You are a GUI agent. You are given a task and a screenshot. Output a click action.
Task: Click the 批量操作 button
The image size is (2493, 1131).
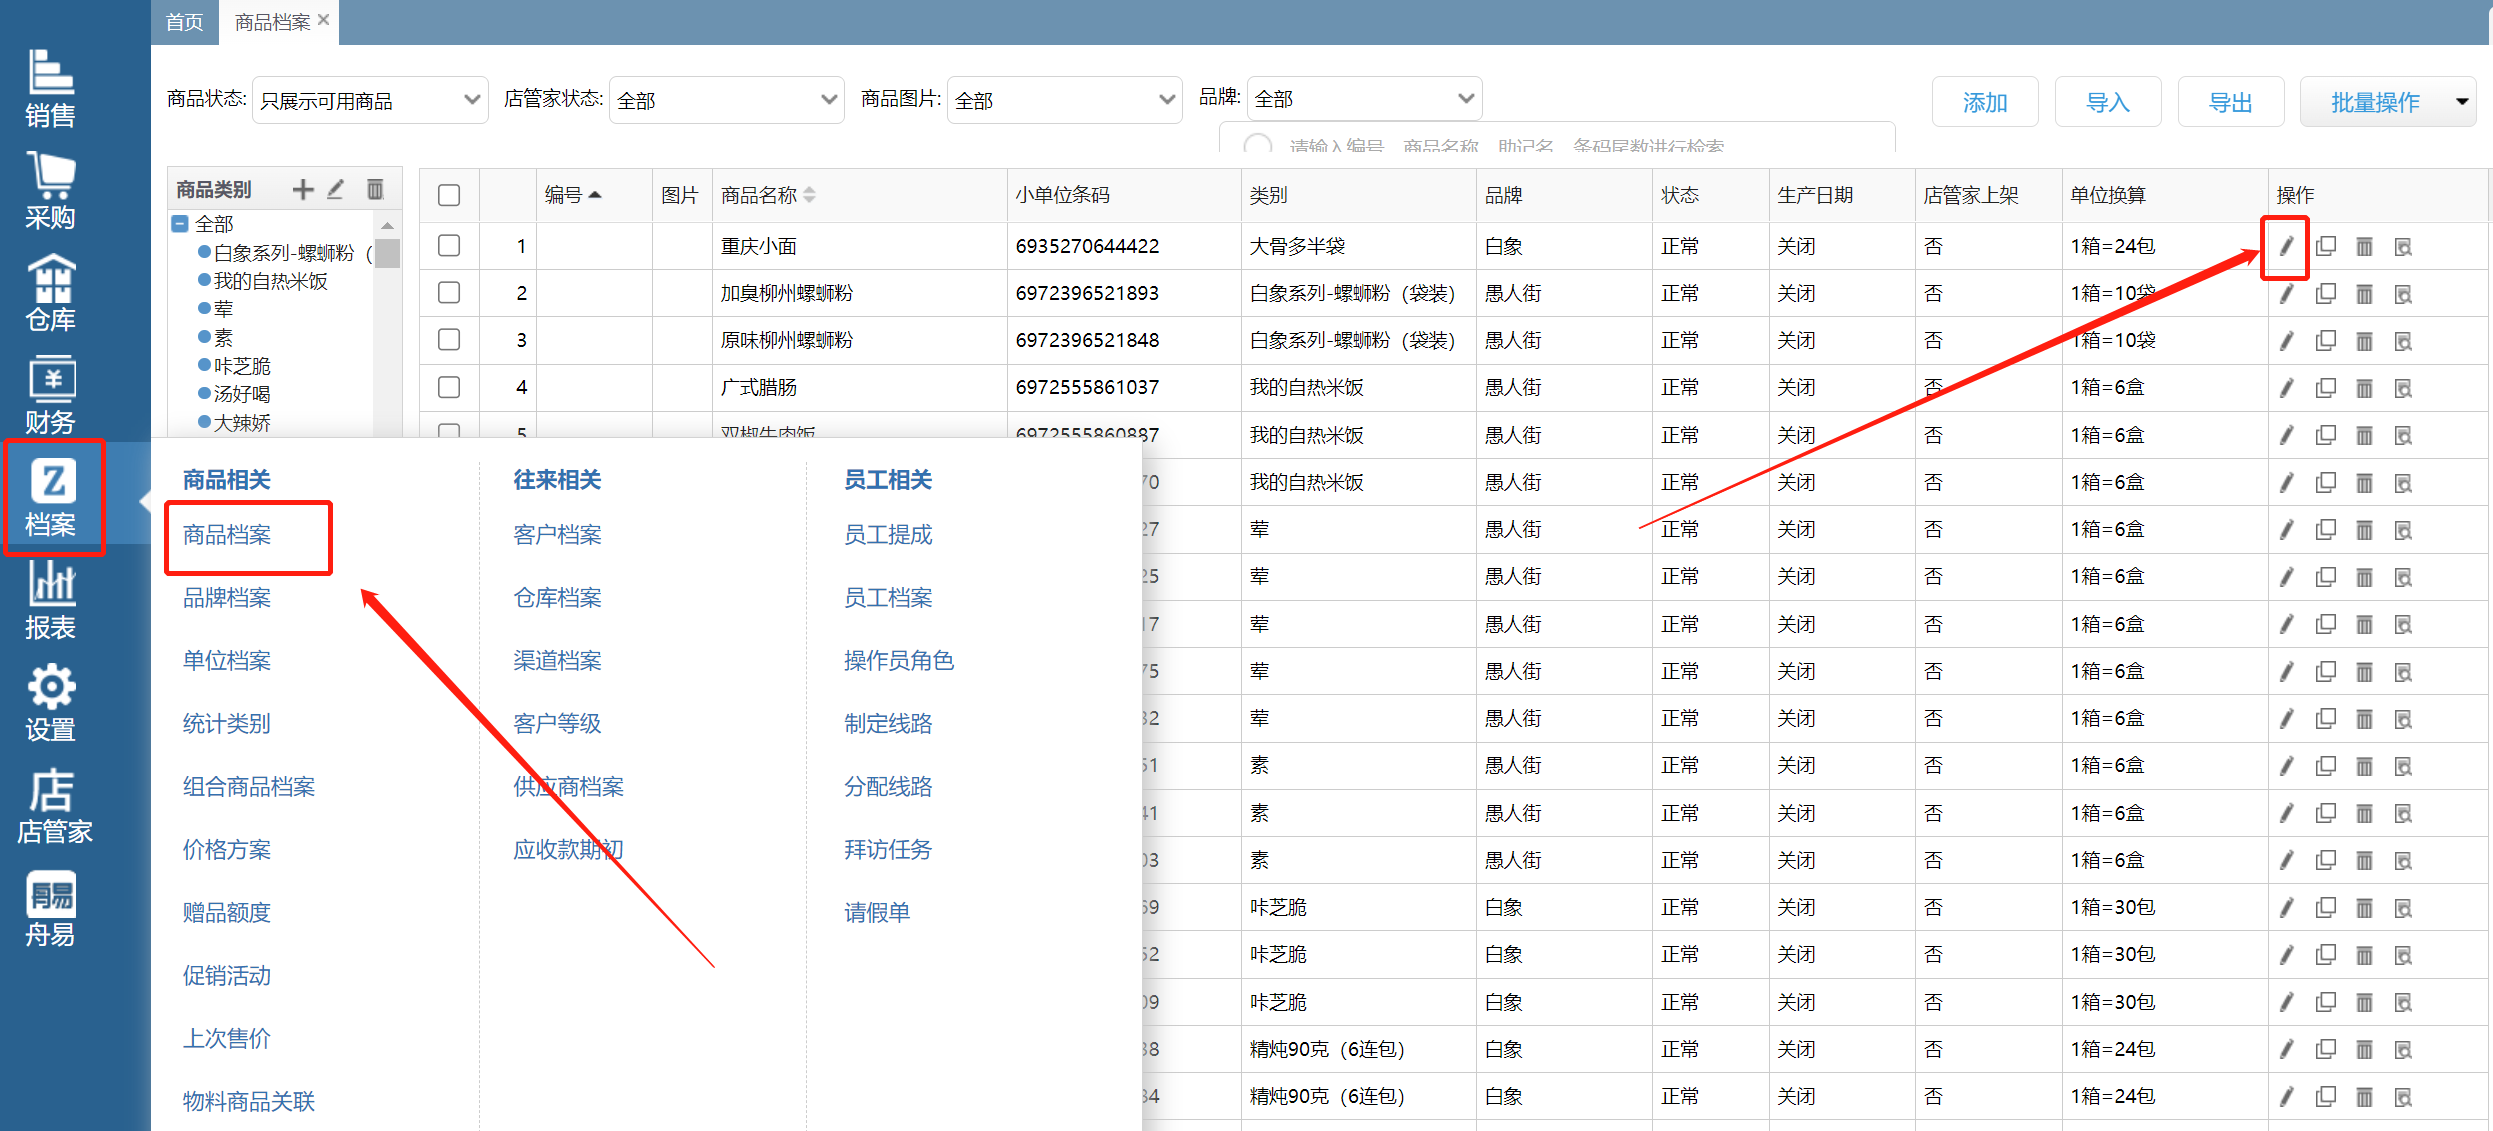point(2375,102)
